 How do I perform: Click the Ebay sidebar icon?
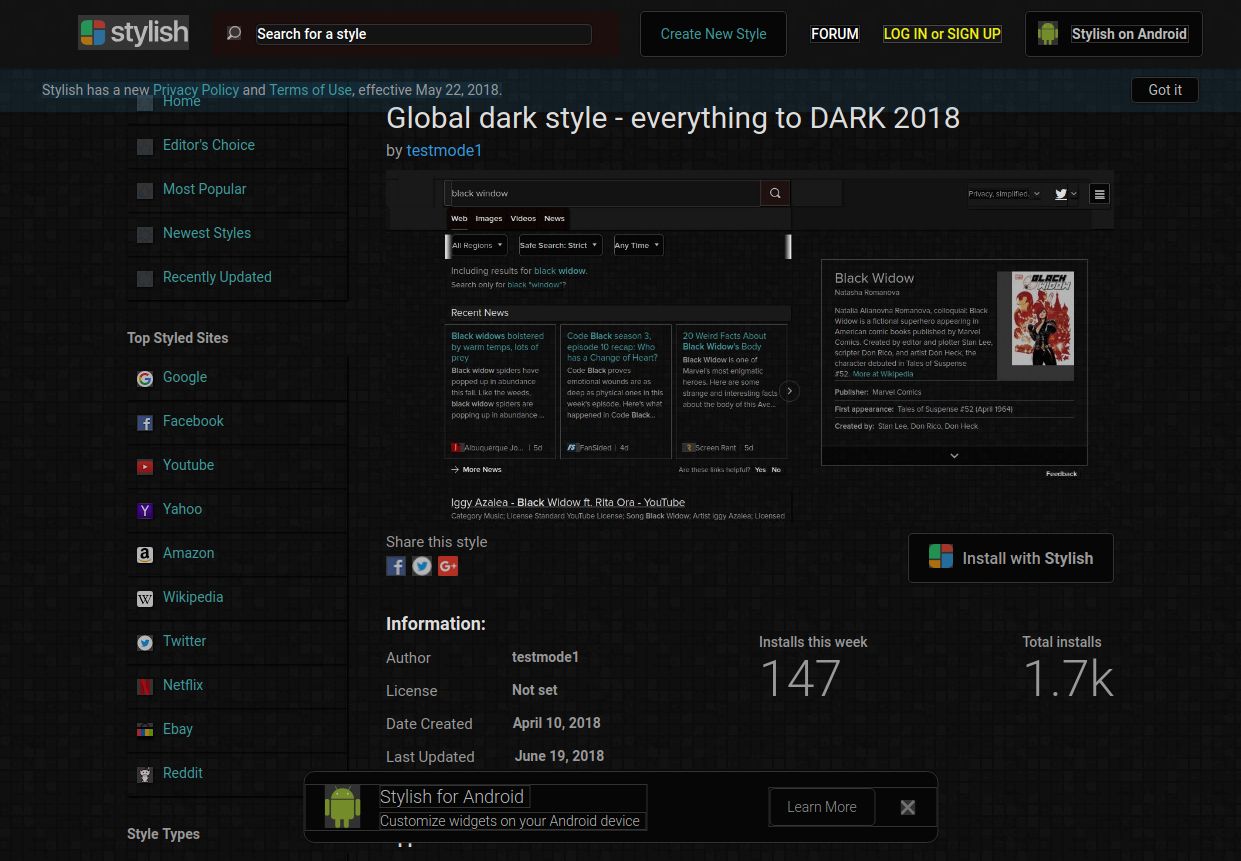(x=145, y=730)
